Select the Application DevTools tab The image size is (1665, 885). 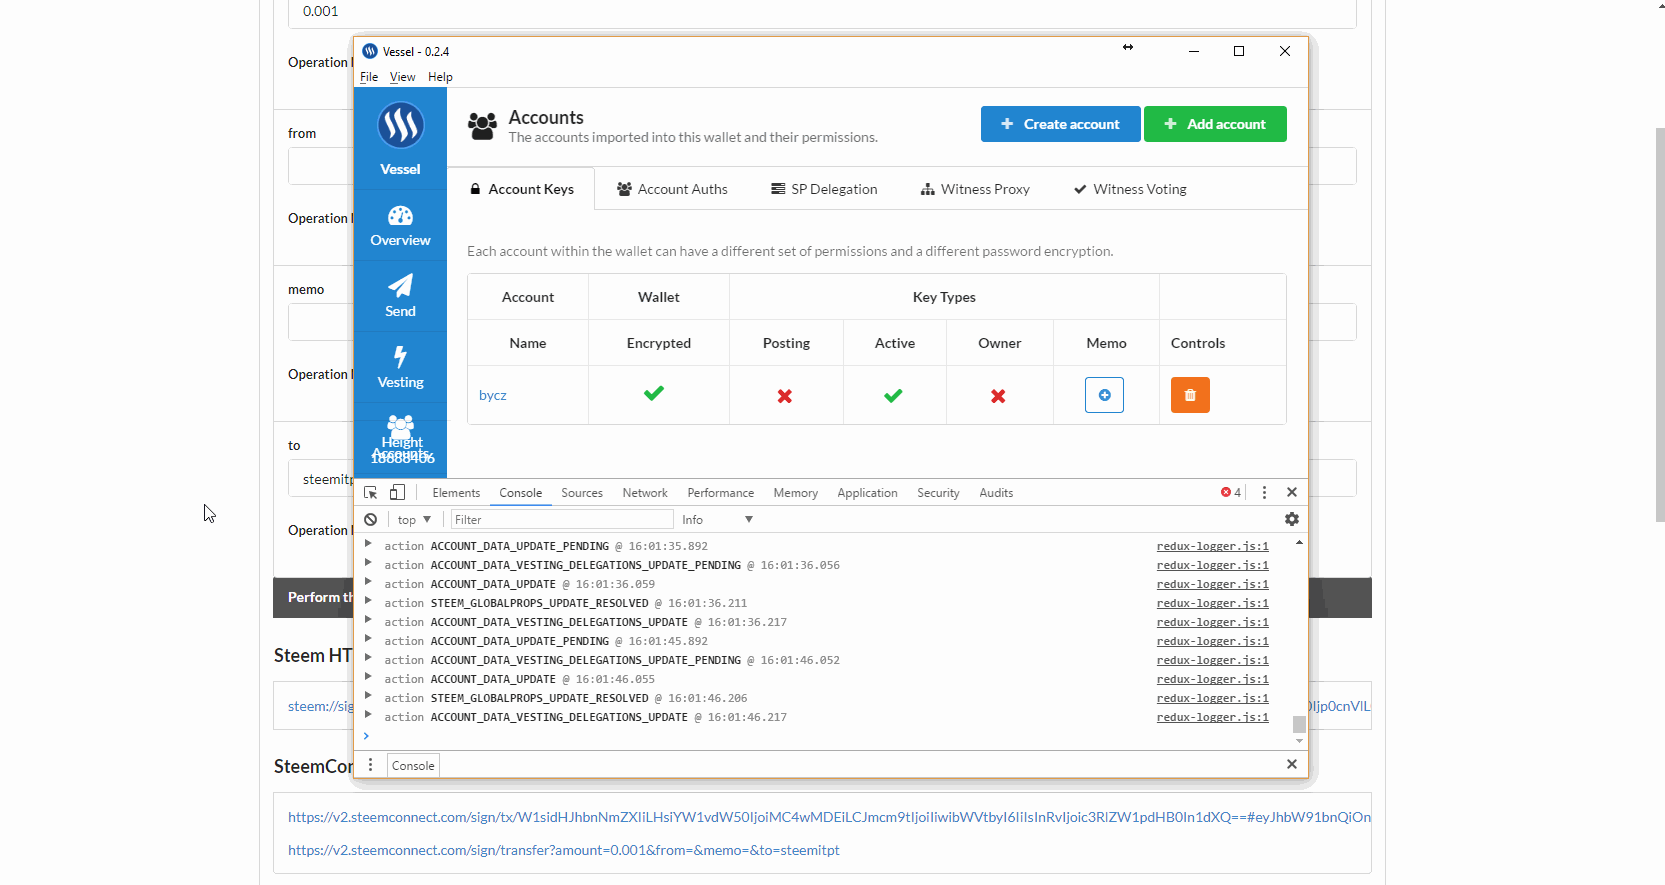click(x=868, y=493)
